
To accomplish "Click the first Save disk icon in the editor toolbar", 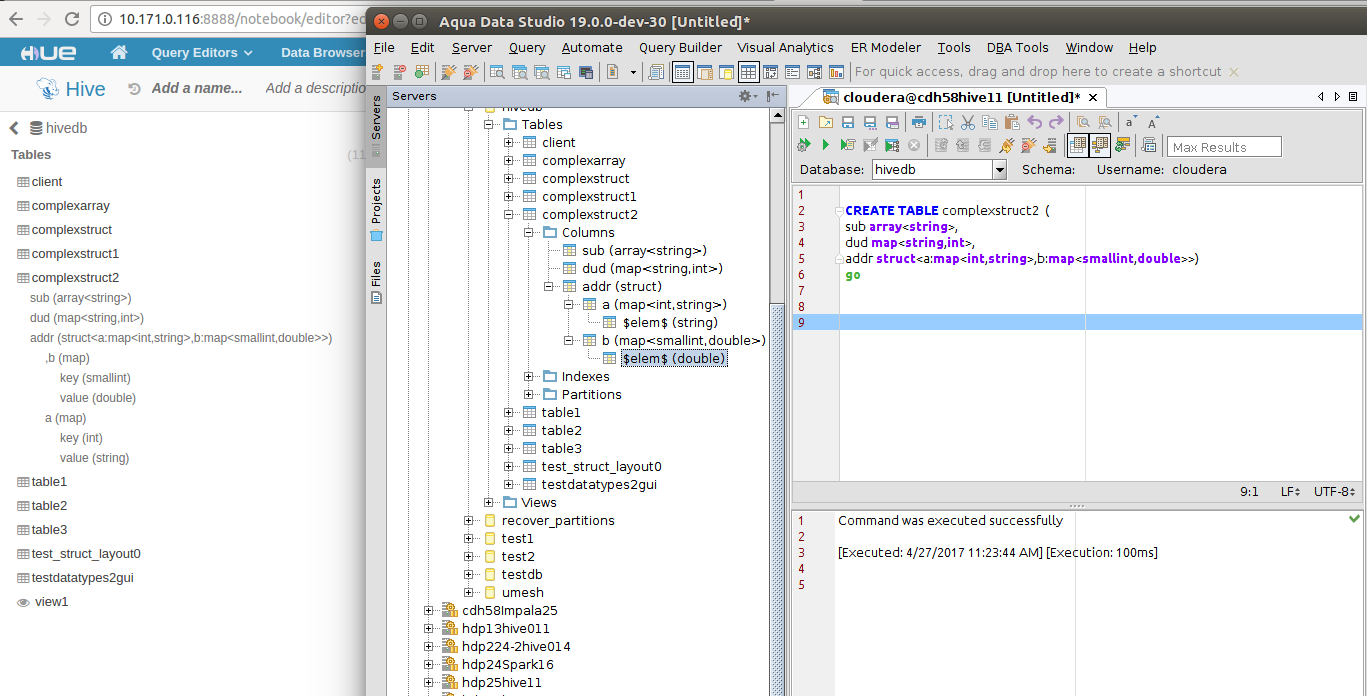I will (847, 122).
